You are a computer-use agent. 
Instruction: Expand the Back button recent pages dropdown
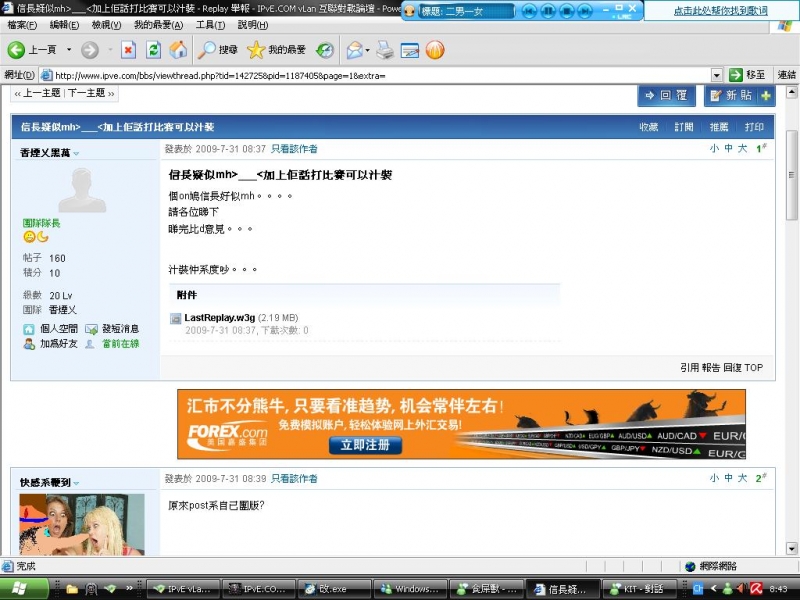tap(69, 51)
